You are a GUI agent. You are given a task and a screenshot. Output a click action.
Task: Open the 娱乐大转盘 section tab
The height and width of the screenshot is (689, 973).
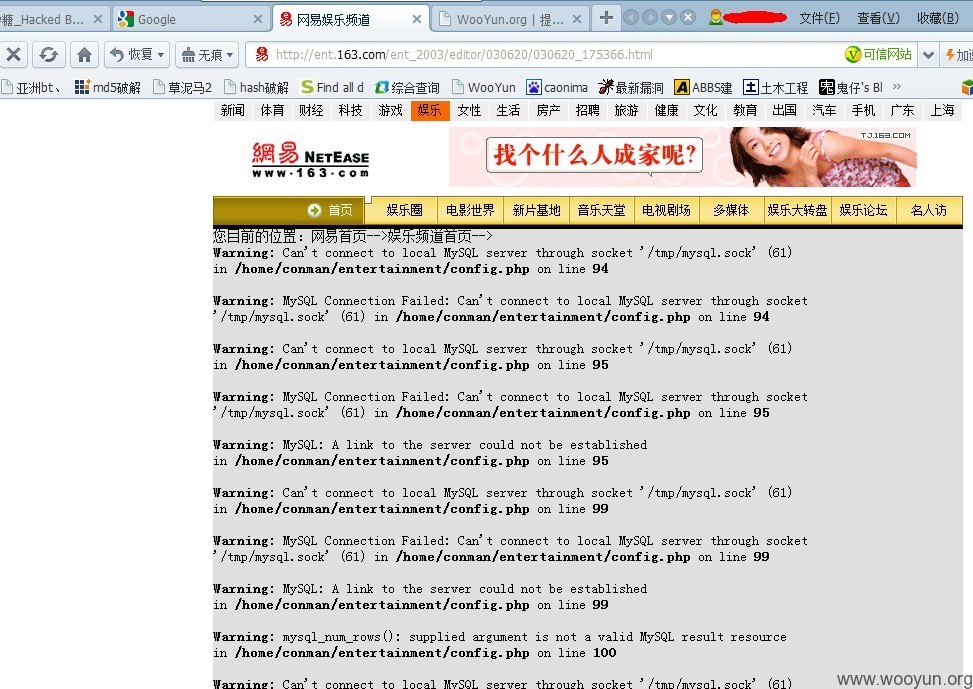(797, 210)
